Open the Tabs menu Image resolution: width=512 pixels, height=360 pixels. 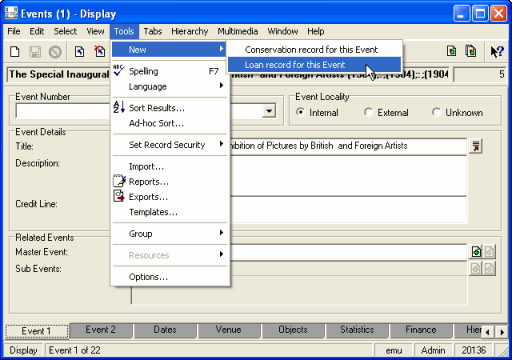(153, 31)
